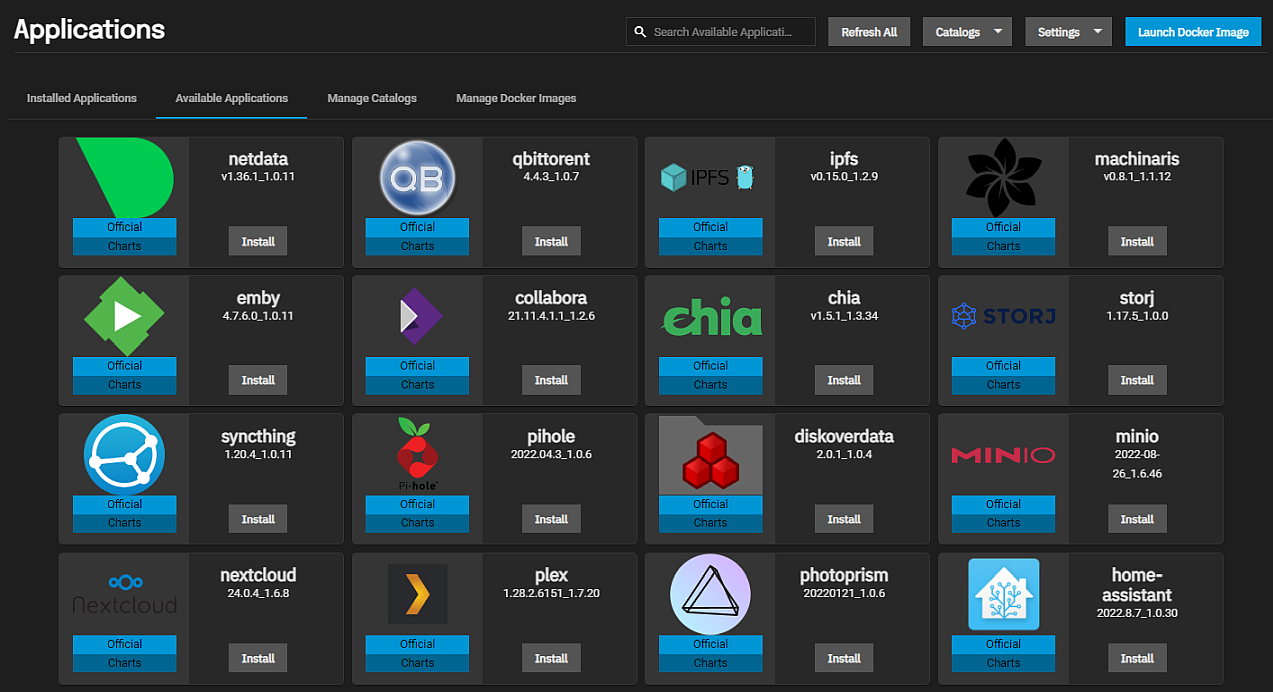Install the qbittorent application
1273x692 pixels.
coord(551,241)
